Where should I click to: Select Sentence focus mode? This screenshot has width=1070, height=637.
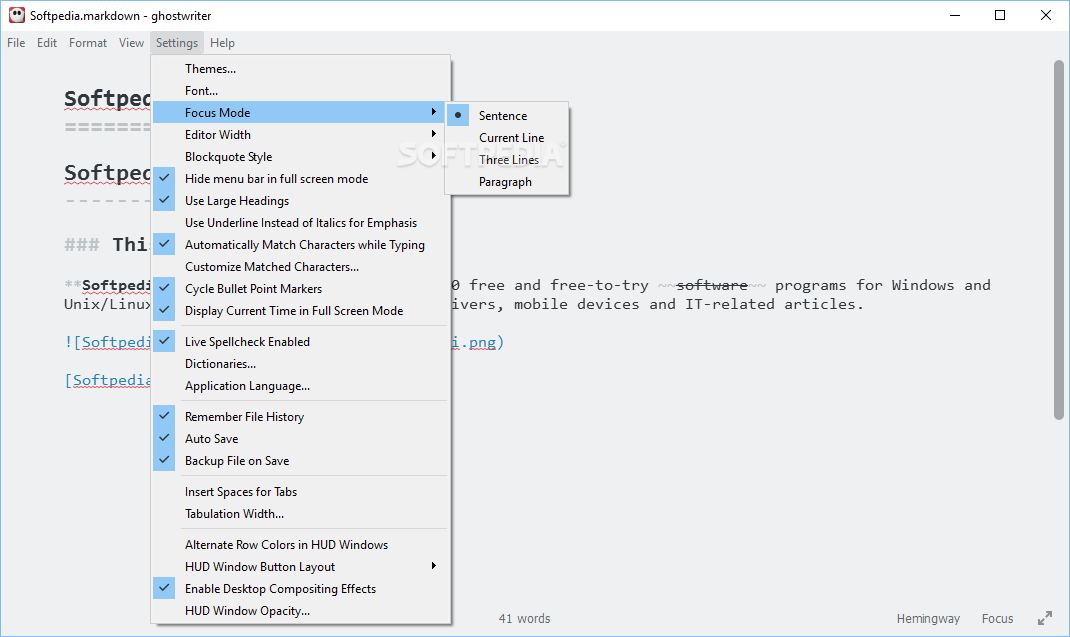tap(507, 115)
